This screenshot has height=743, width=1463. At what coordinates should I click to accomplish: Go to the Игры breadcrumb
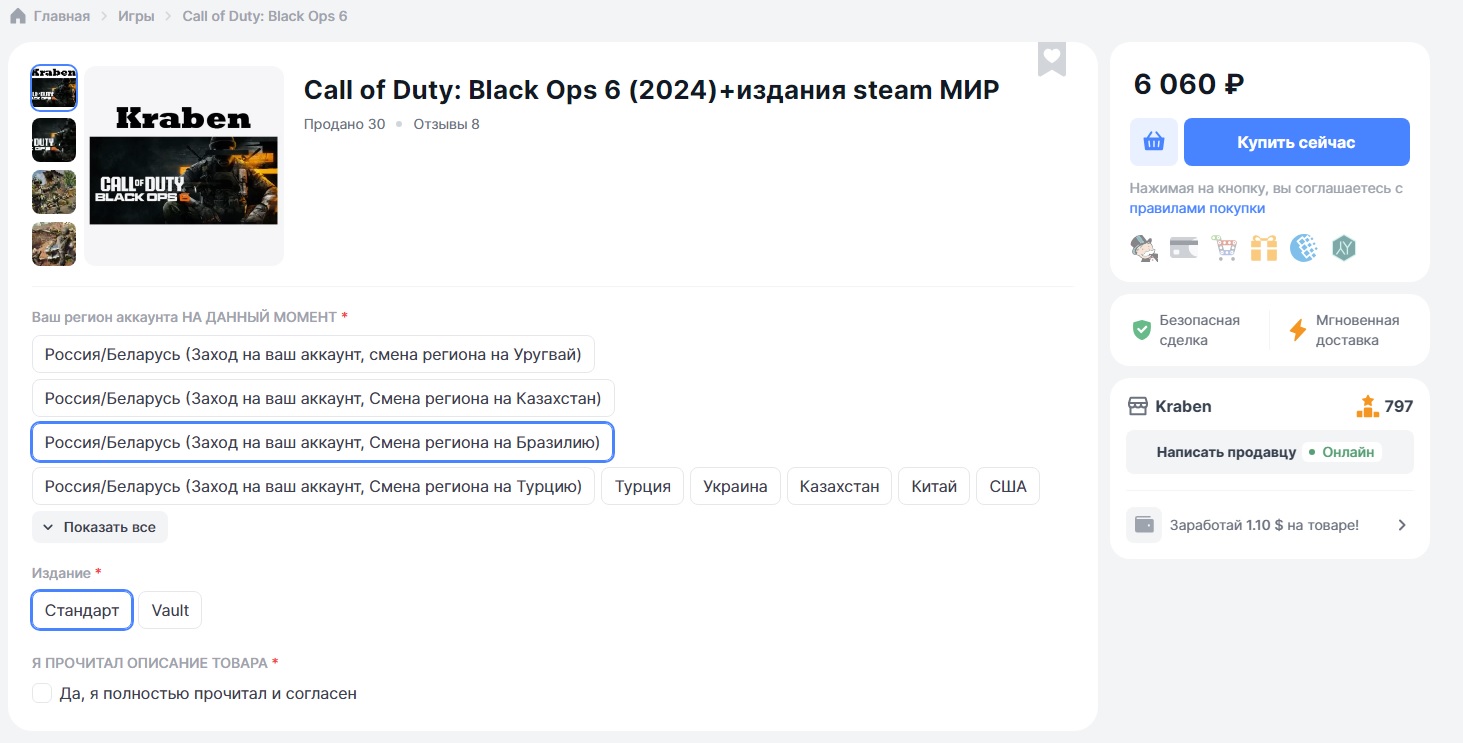(x=136, y=16)
